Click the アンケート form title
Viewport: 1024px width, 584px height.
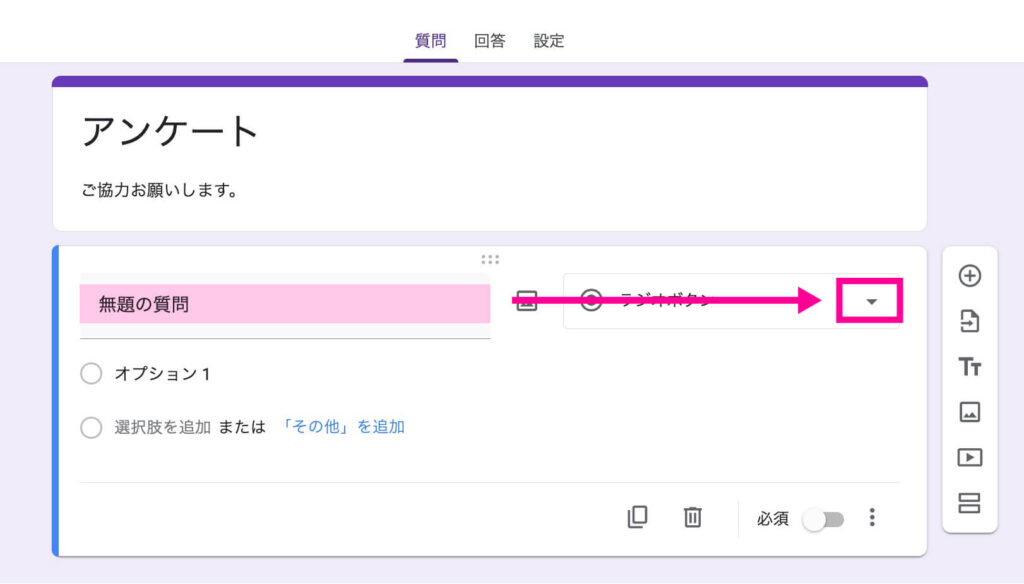[171, 131]
